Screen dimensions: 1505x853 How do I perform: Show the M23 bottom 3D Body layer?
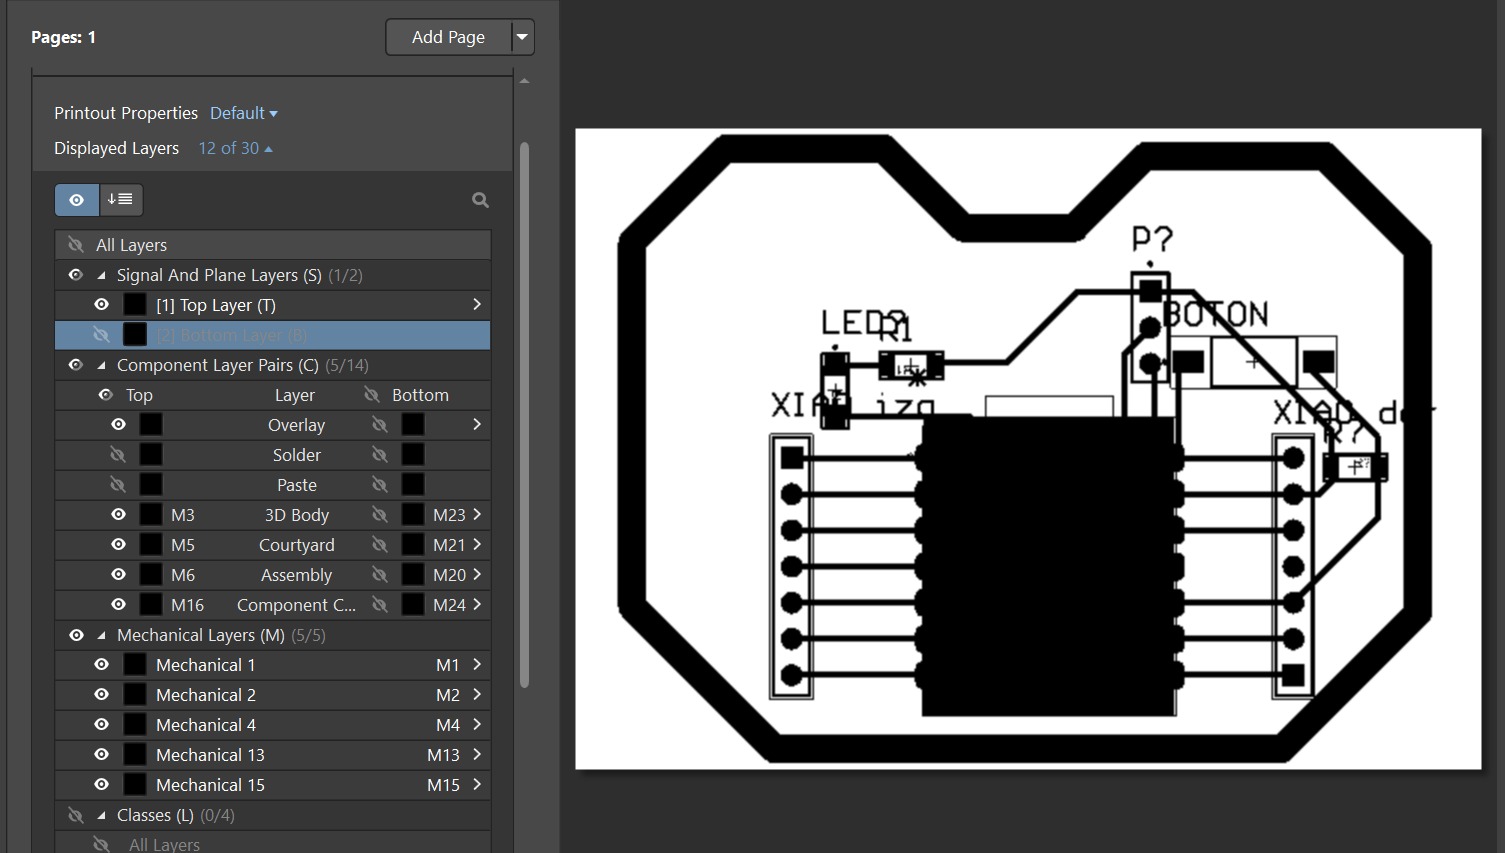[x=380, y=515]
